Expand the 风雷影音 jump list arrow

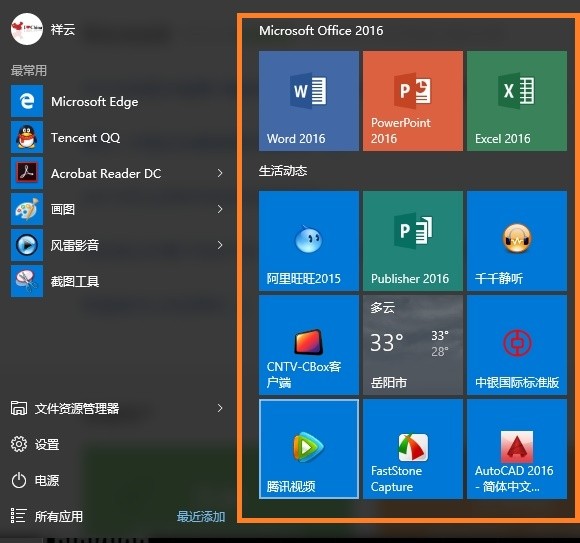[220, 245]
